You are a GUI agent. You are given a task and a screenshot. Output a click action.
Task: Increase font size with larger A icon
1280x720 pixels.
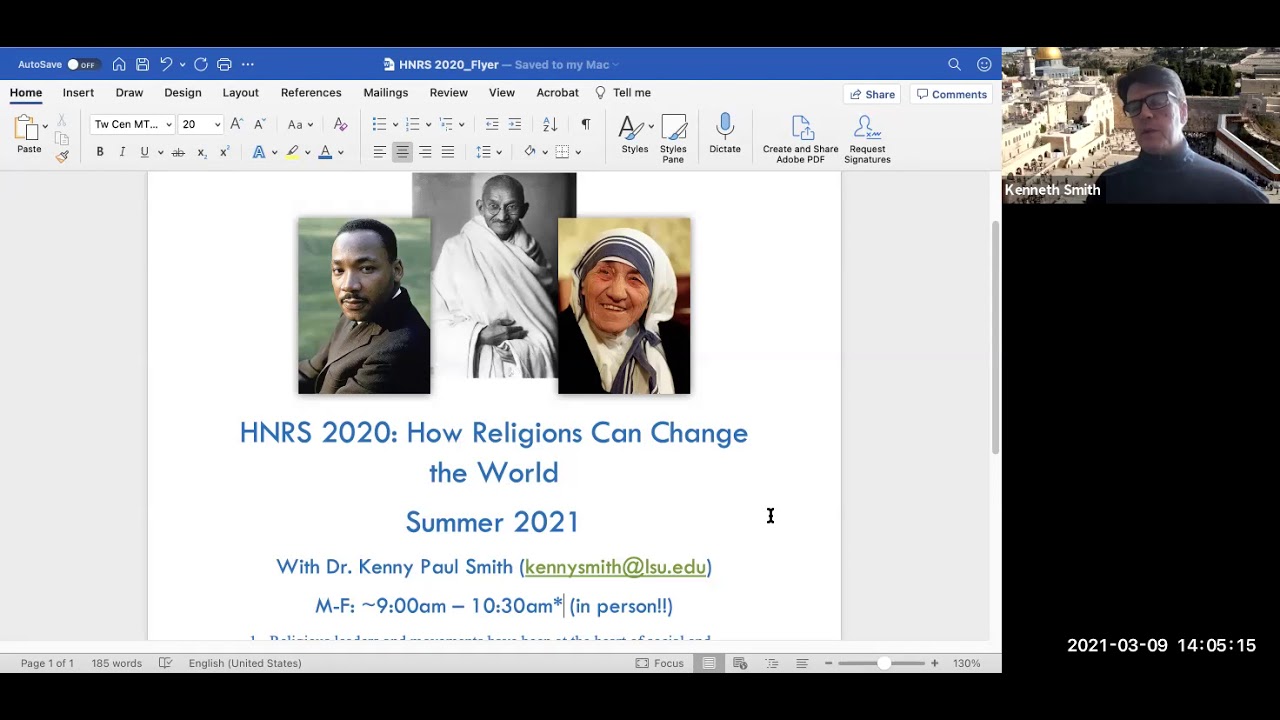[237, 124]
